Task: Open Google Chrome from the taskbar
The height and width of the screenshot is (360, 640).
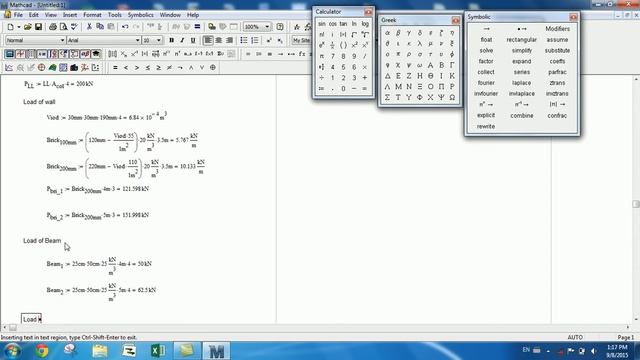Action: click(42, 351)
